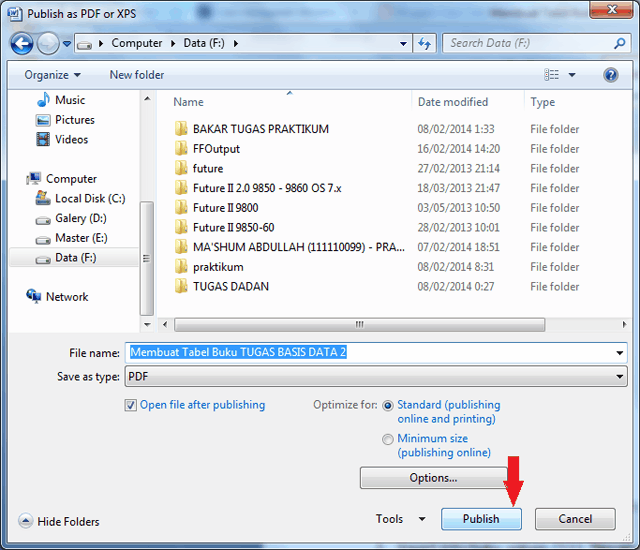Click the FFOutput folder name

(x=216, y=149)
